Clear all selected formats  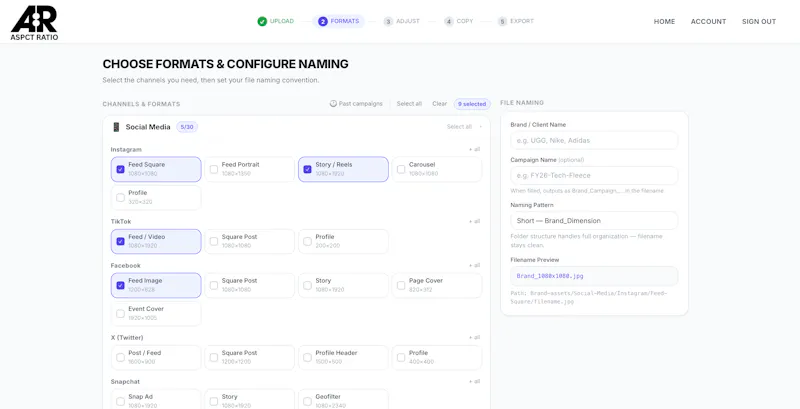pos(439,104)
